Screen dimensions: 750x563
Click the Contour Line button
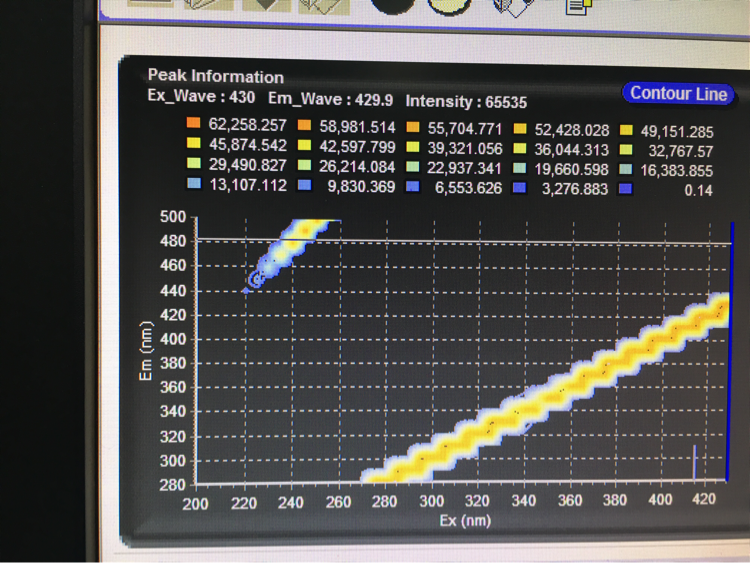tap(678, 93)
